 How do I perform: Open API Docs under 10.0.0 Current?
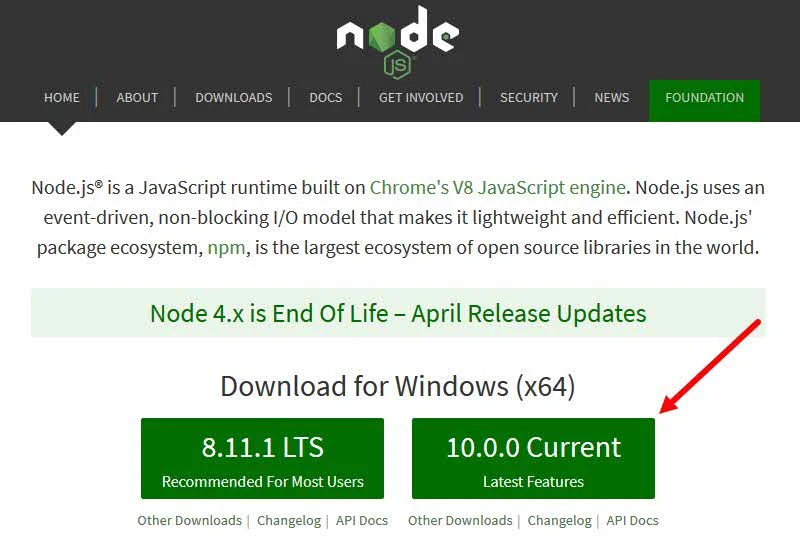coord(632,520)
